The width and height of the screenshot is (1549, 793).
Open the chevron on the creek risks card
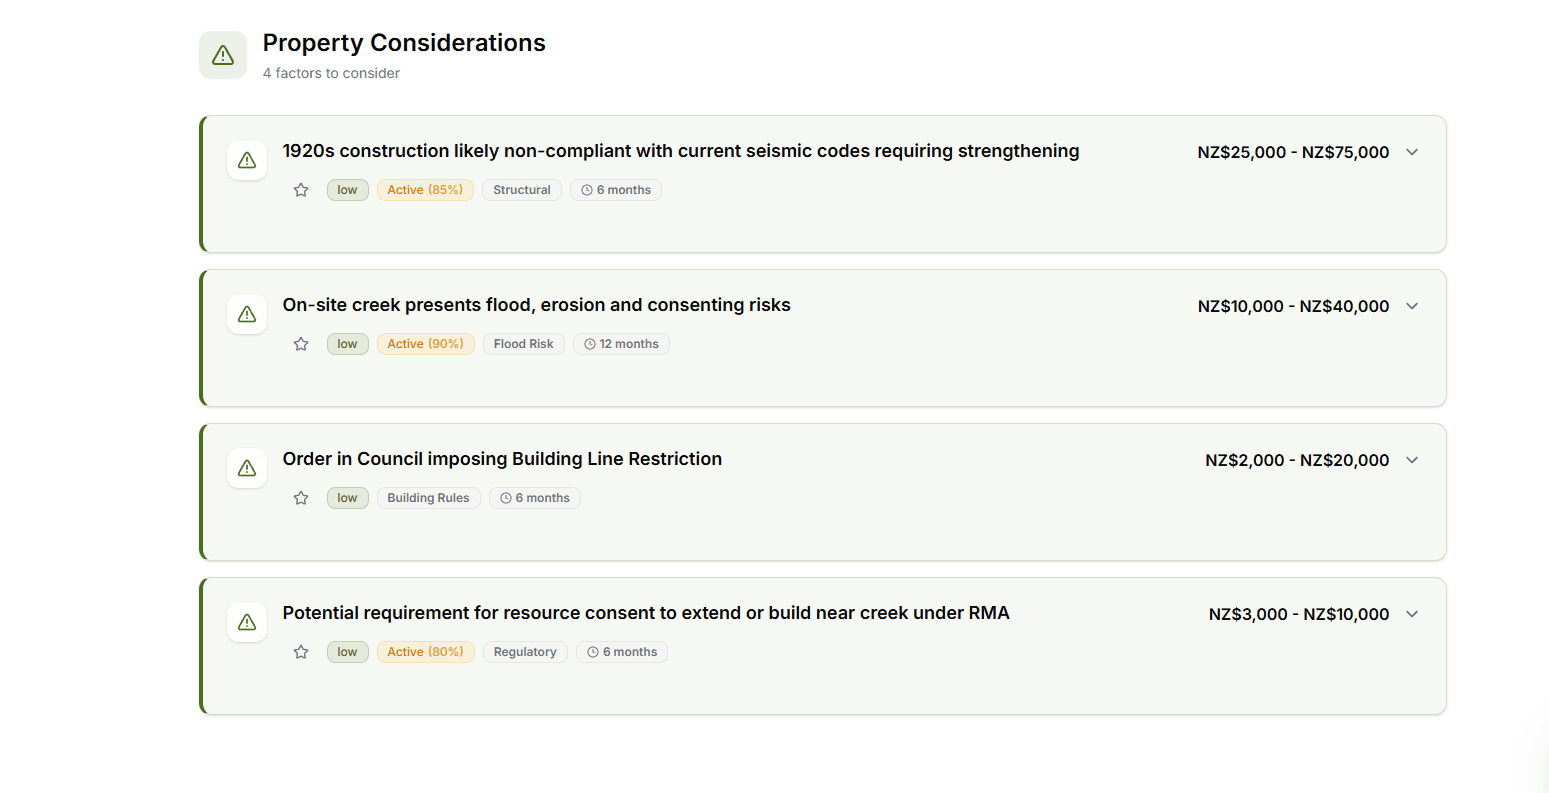1412,306
